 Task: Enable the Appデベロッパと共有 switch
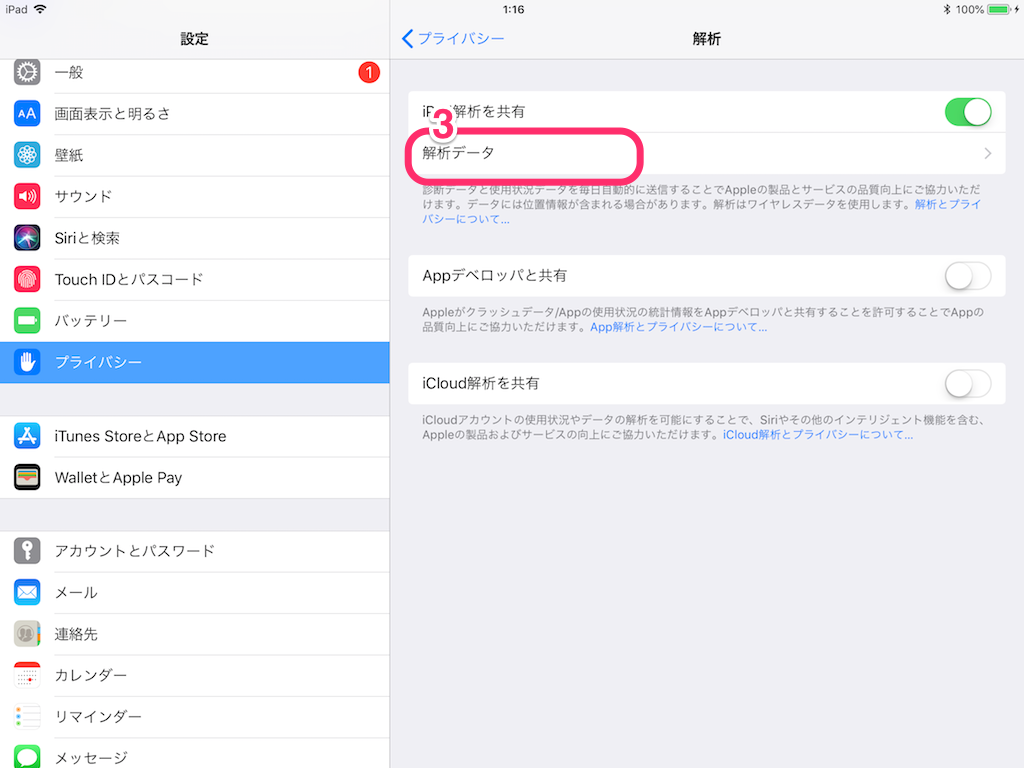point(967,276)
